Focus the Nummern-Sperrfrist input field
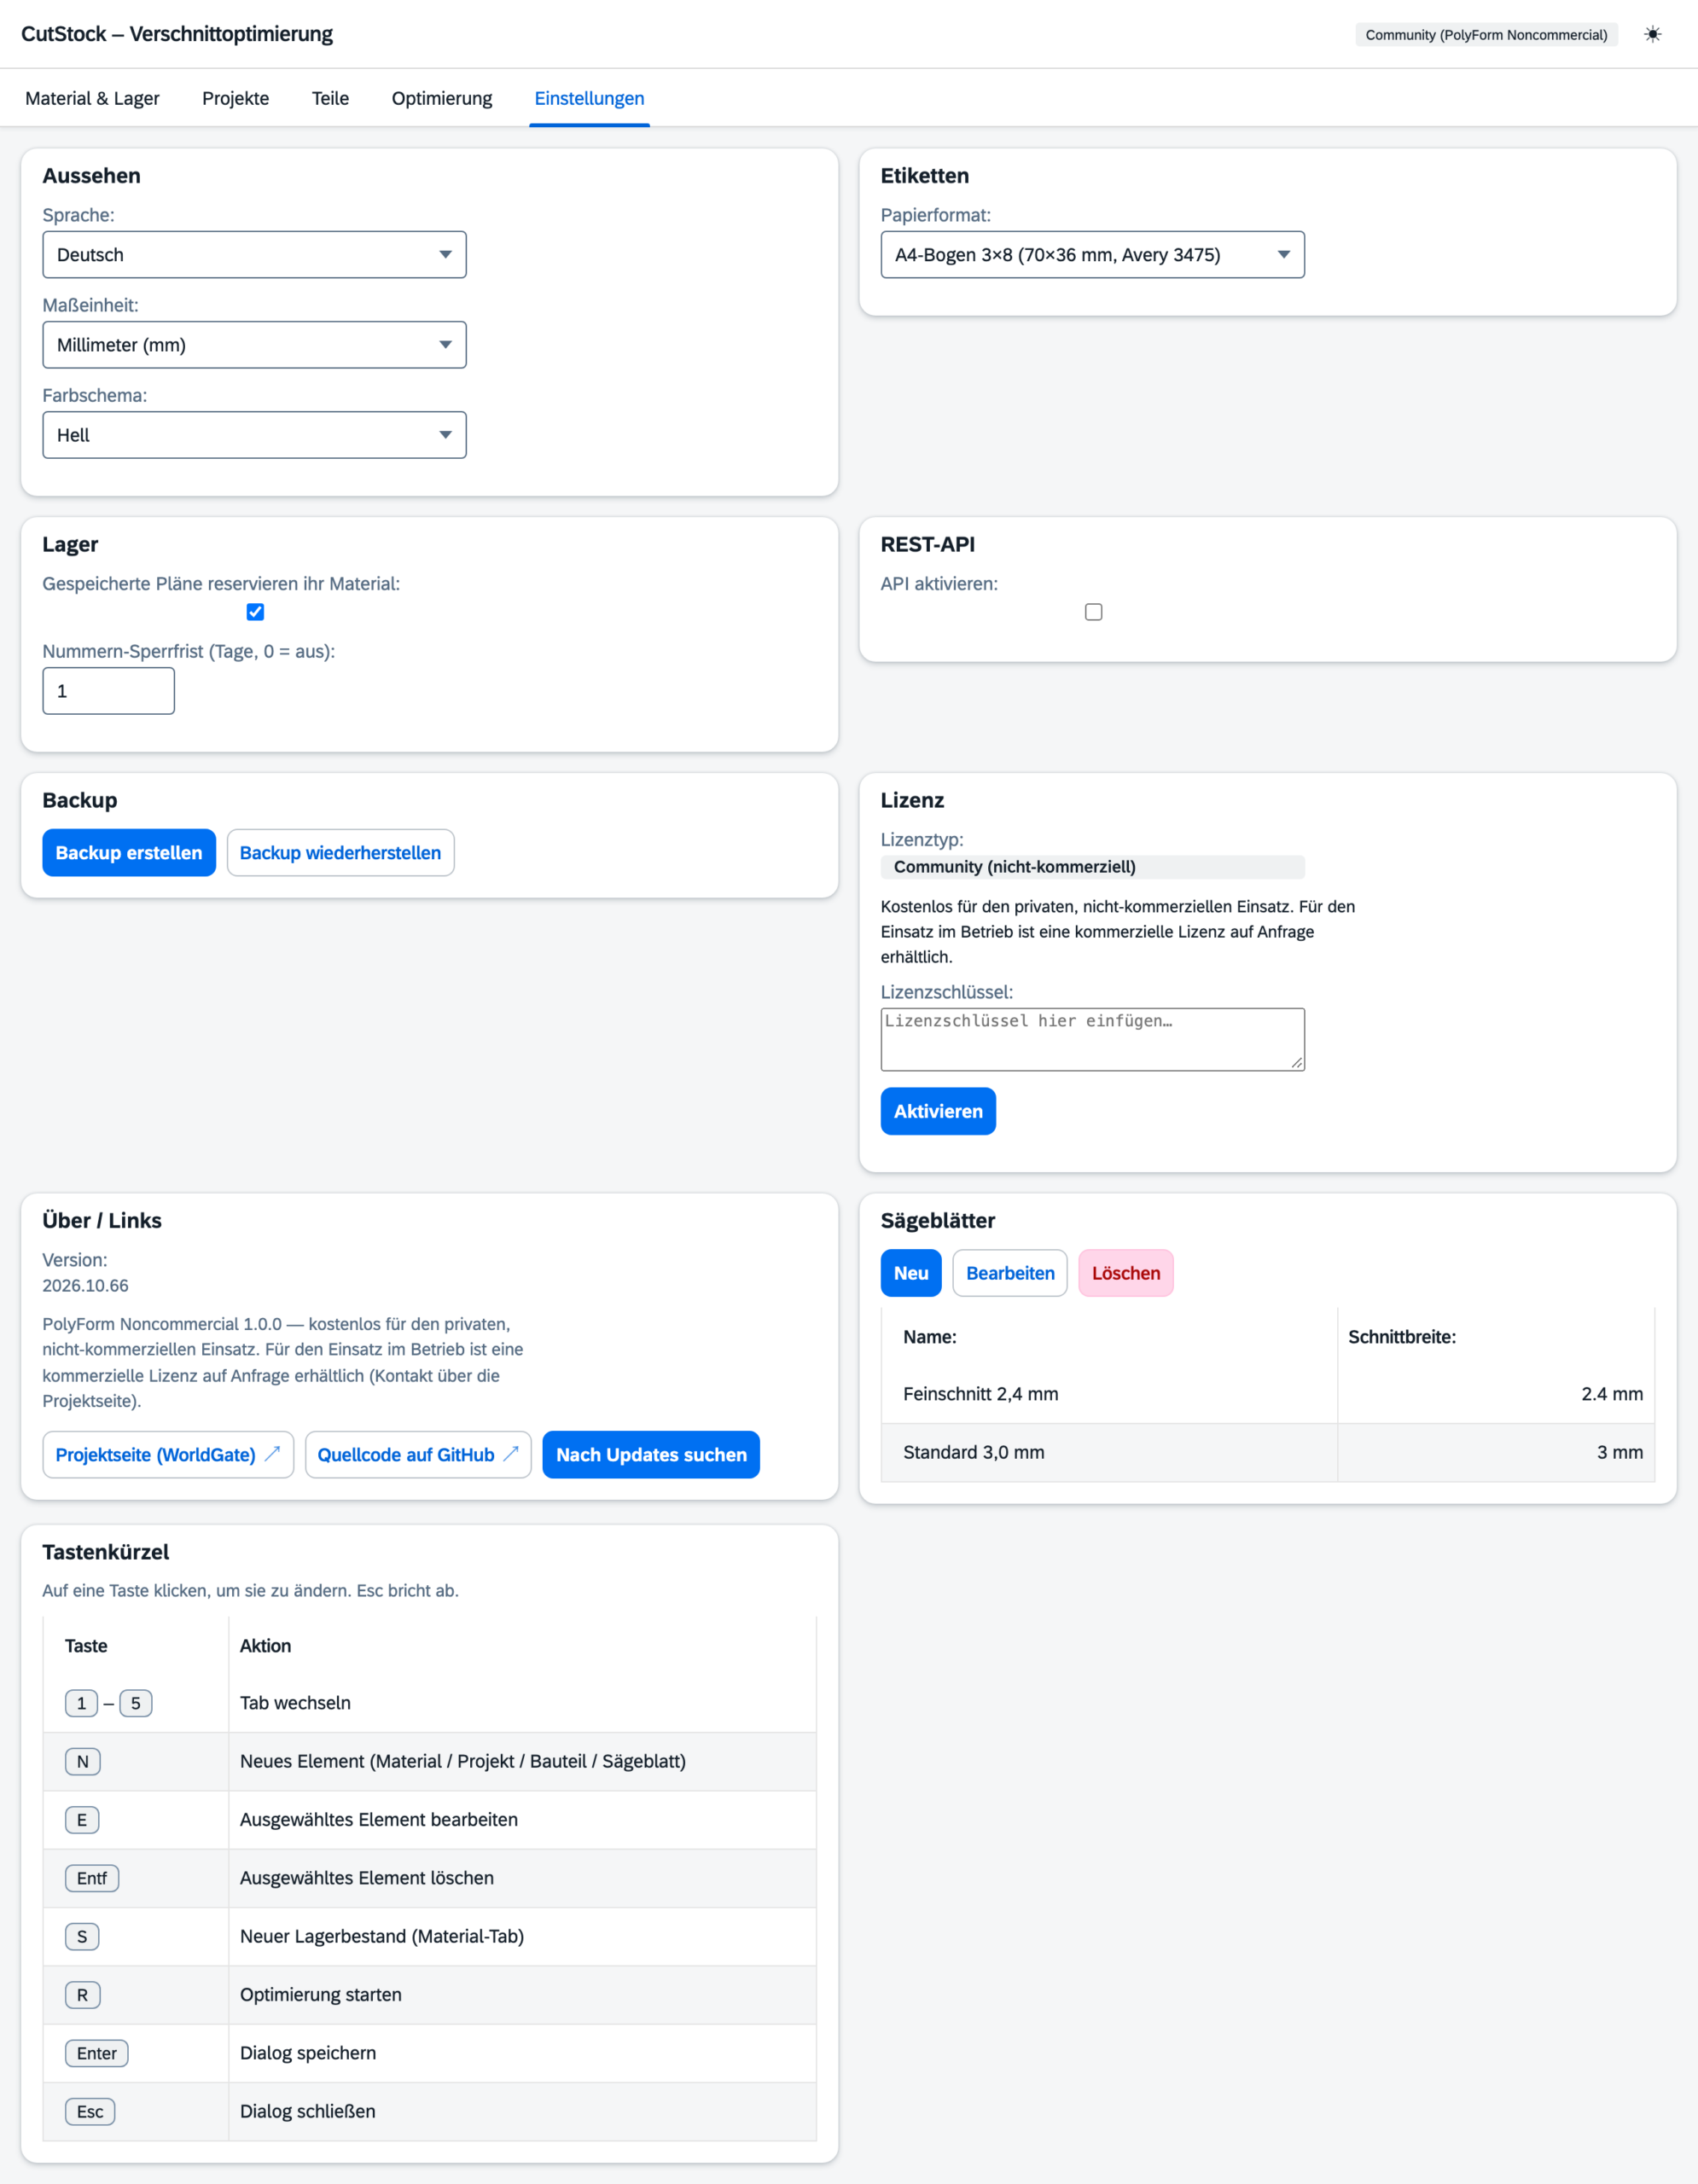 pos(108,691)
